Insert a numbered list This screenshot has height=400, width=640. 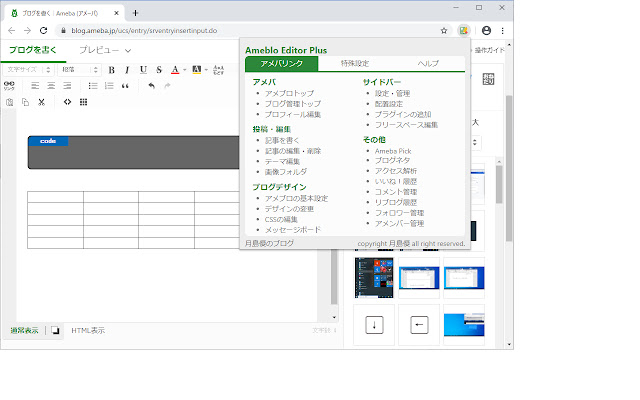[x=109, y=86]
